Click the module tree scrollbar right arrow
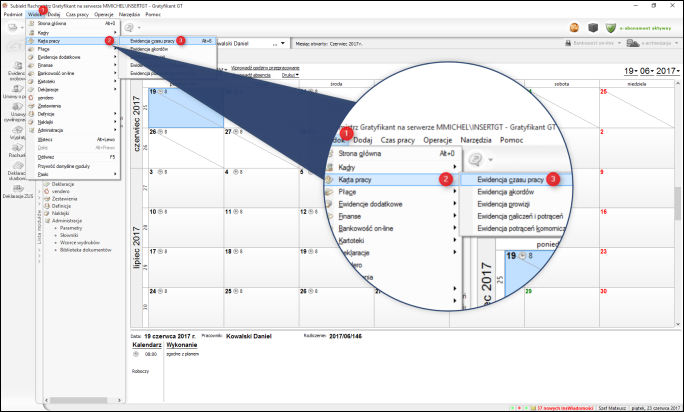This screenshot has height=412, width=684. (x=119, y=400)
